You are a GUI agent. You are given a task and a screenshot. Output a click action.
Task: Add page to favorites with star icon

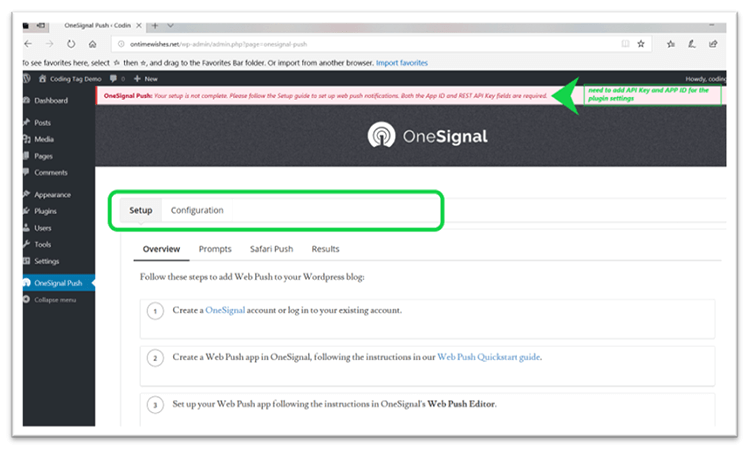(x=641, y=44)
